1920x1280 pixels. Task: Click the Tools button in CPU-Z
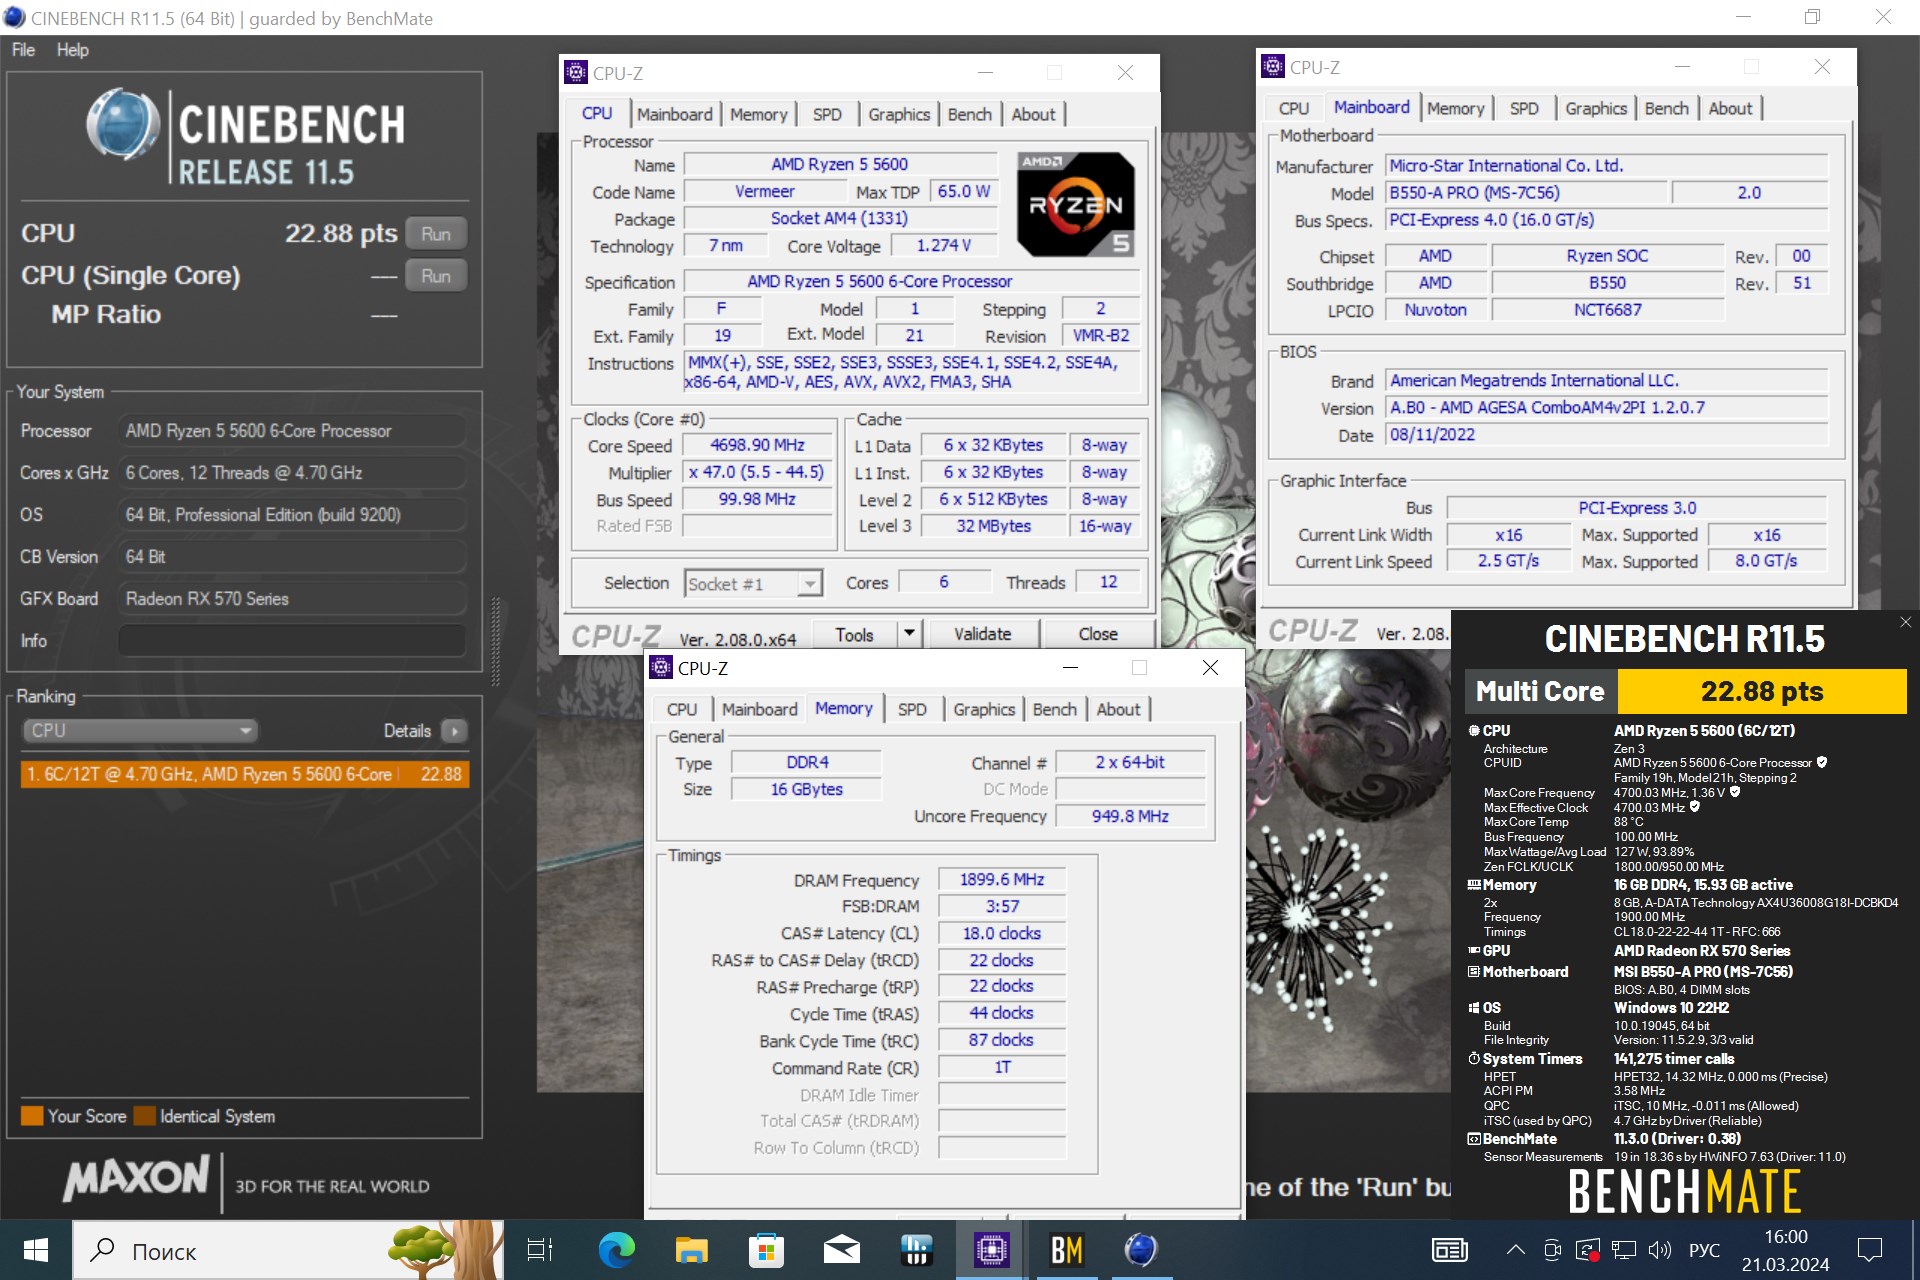tap(854, 634)
